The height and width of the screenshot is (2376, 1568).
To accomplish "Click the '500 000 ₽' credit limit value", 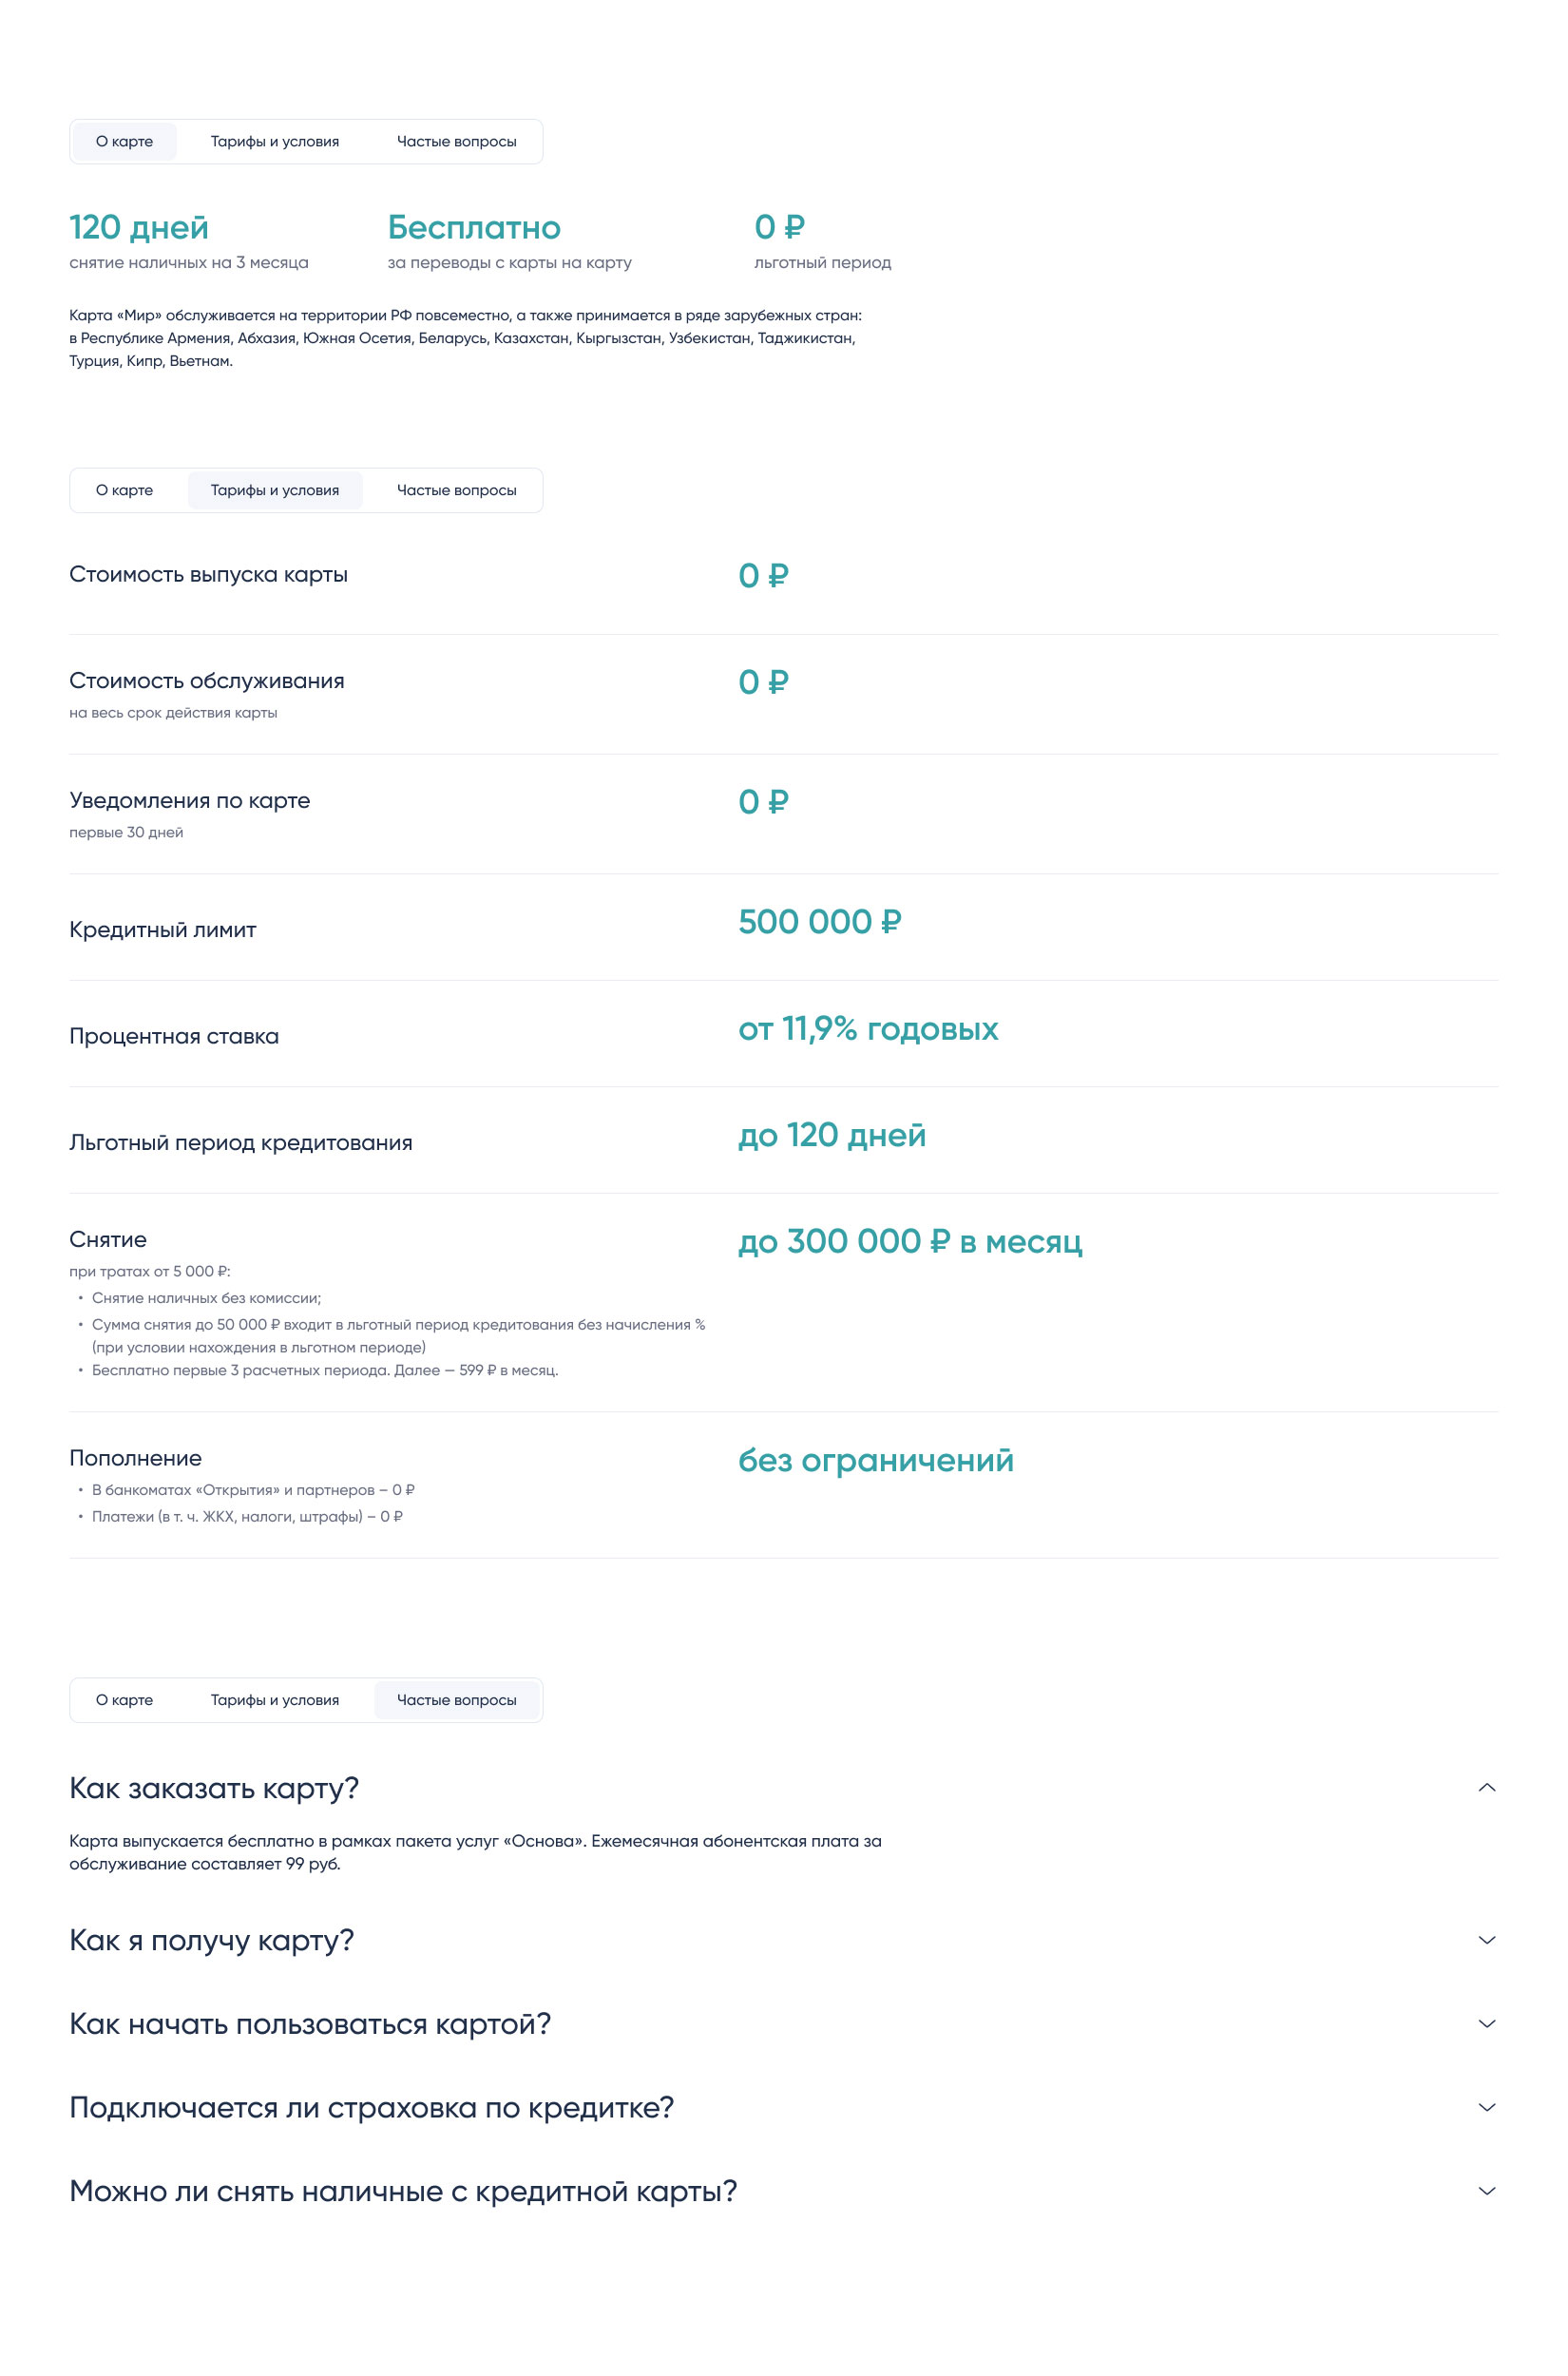I will point(819,922).
